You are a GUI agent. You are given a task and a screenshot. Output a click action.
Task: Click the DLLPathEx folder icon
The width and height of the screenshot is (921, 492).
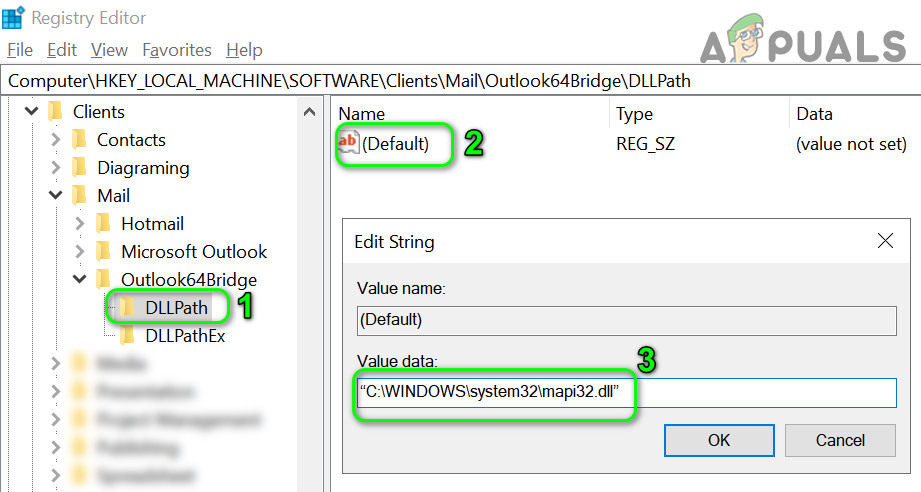127,336
